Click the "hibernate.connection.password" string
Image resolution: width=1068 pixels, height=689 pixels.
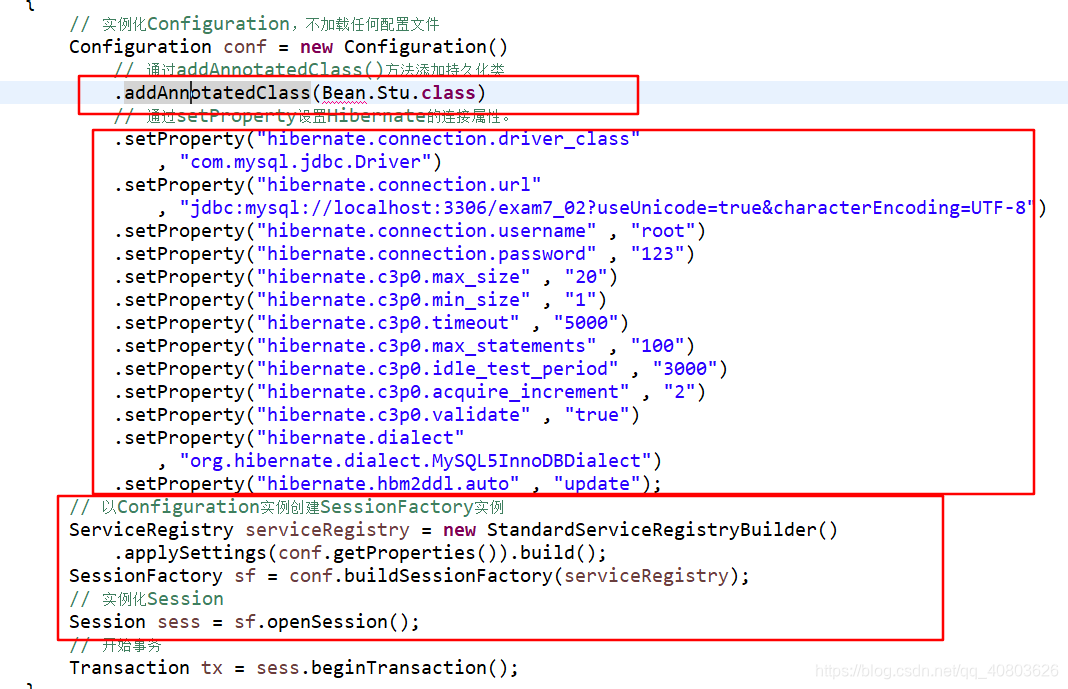point(426,254)
